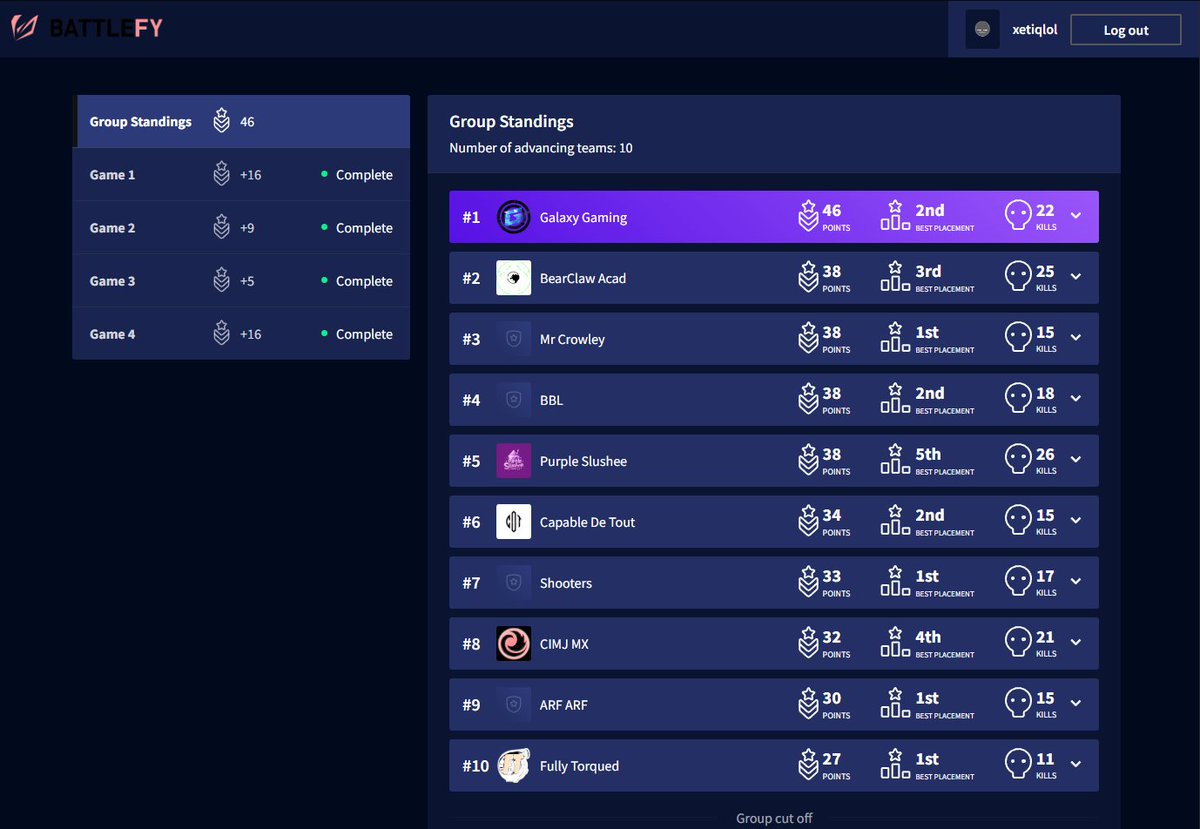Click the kills skull icon for CIMJ MX
Screen dimensions: 1200x829
[1017, 643]
